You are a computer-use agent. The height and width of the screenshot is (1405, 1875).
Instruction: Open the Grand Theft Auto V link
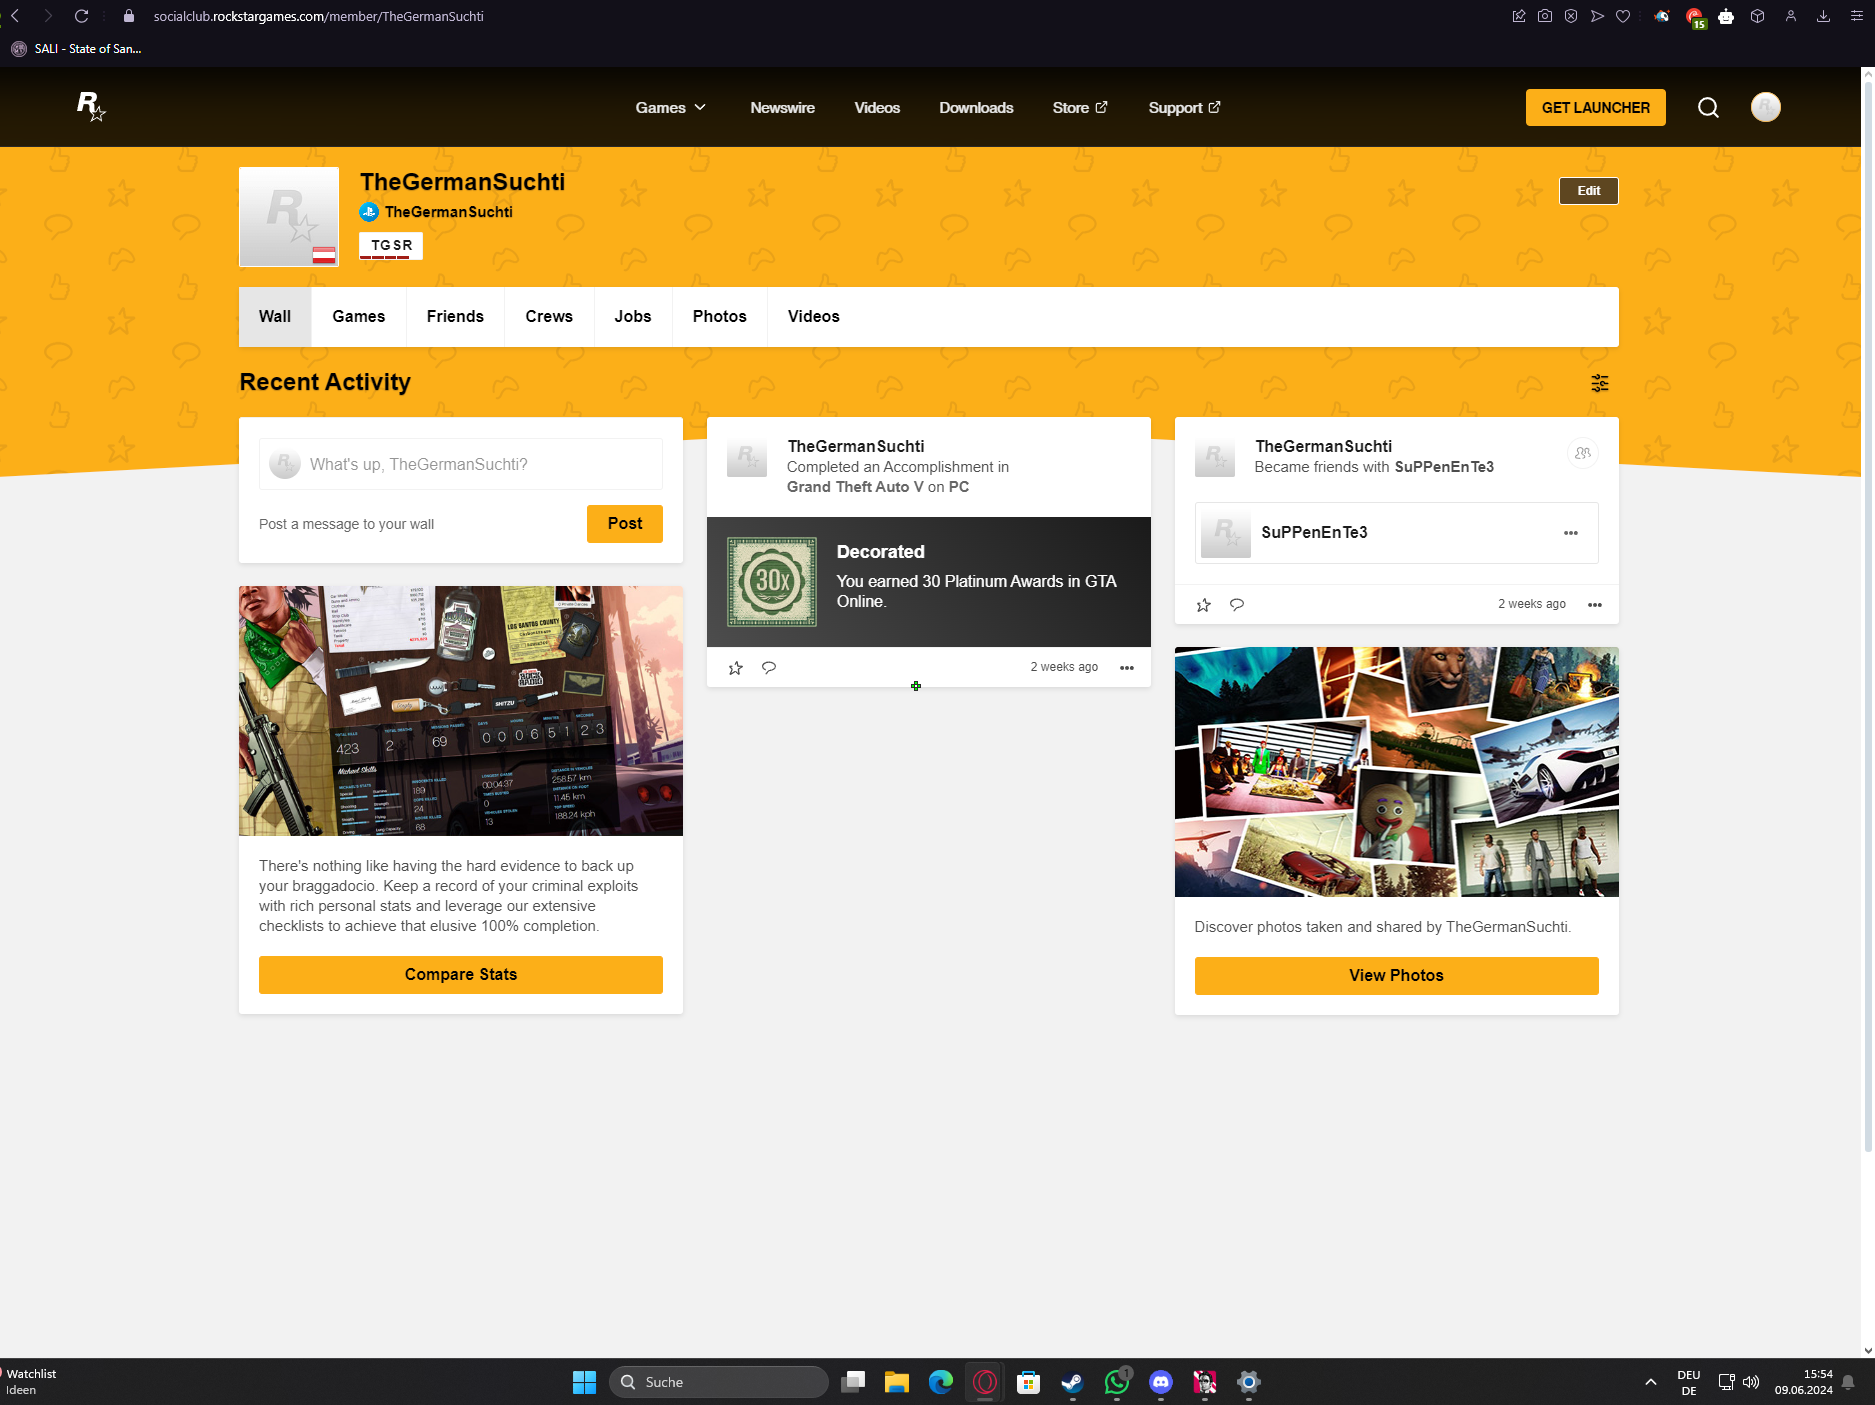click(x=855, y=487)
